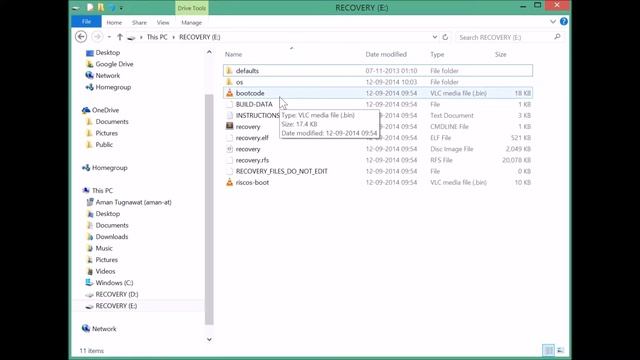Select the bootcode VLC cone icon
Viewport: 640px width, 360px height.
pos(229,93)
